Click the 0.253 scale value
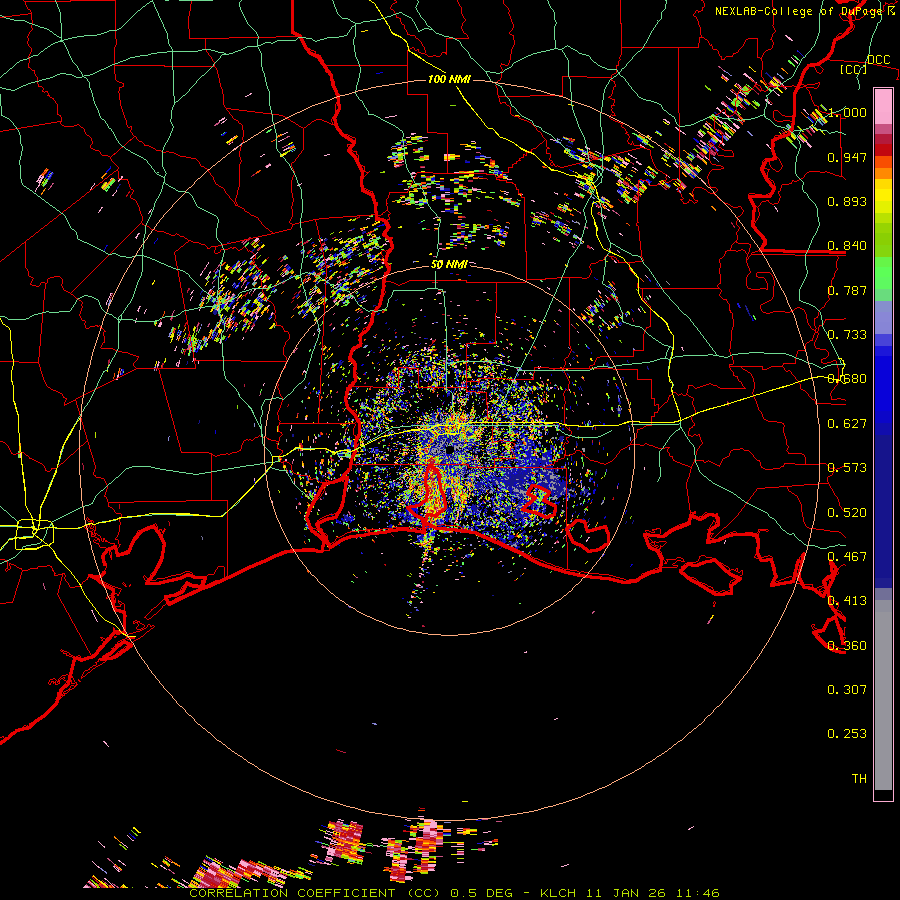 [847, 734]
